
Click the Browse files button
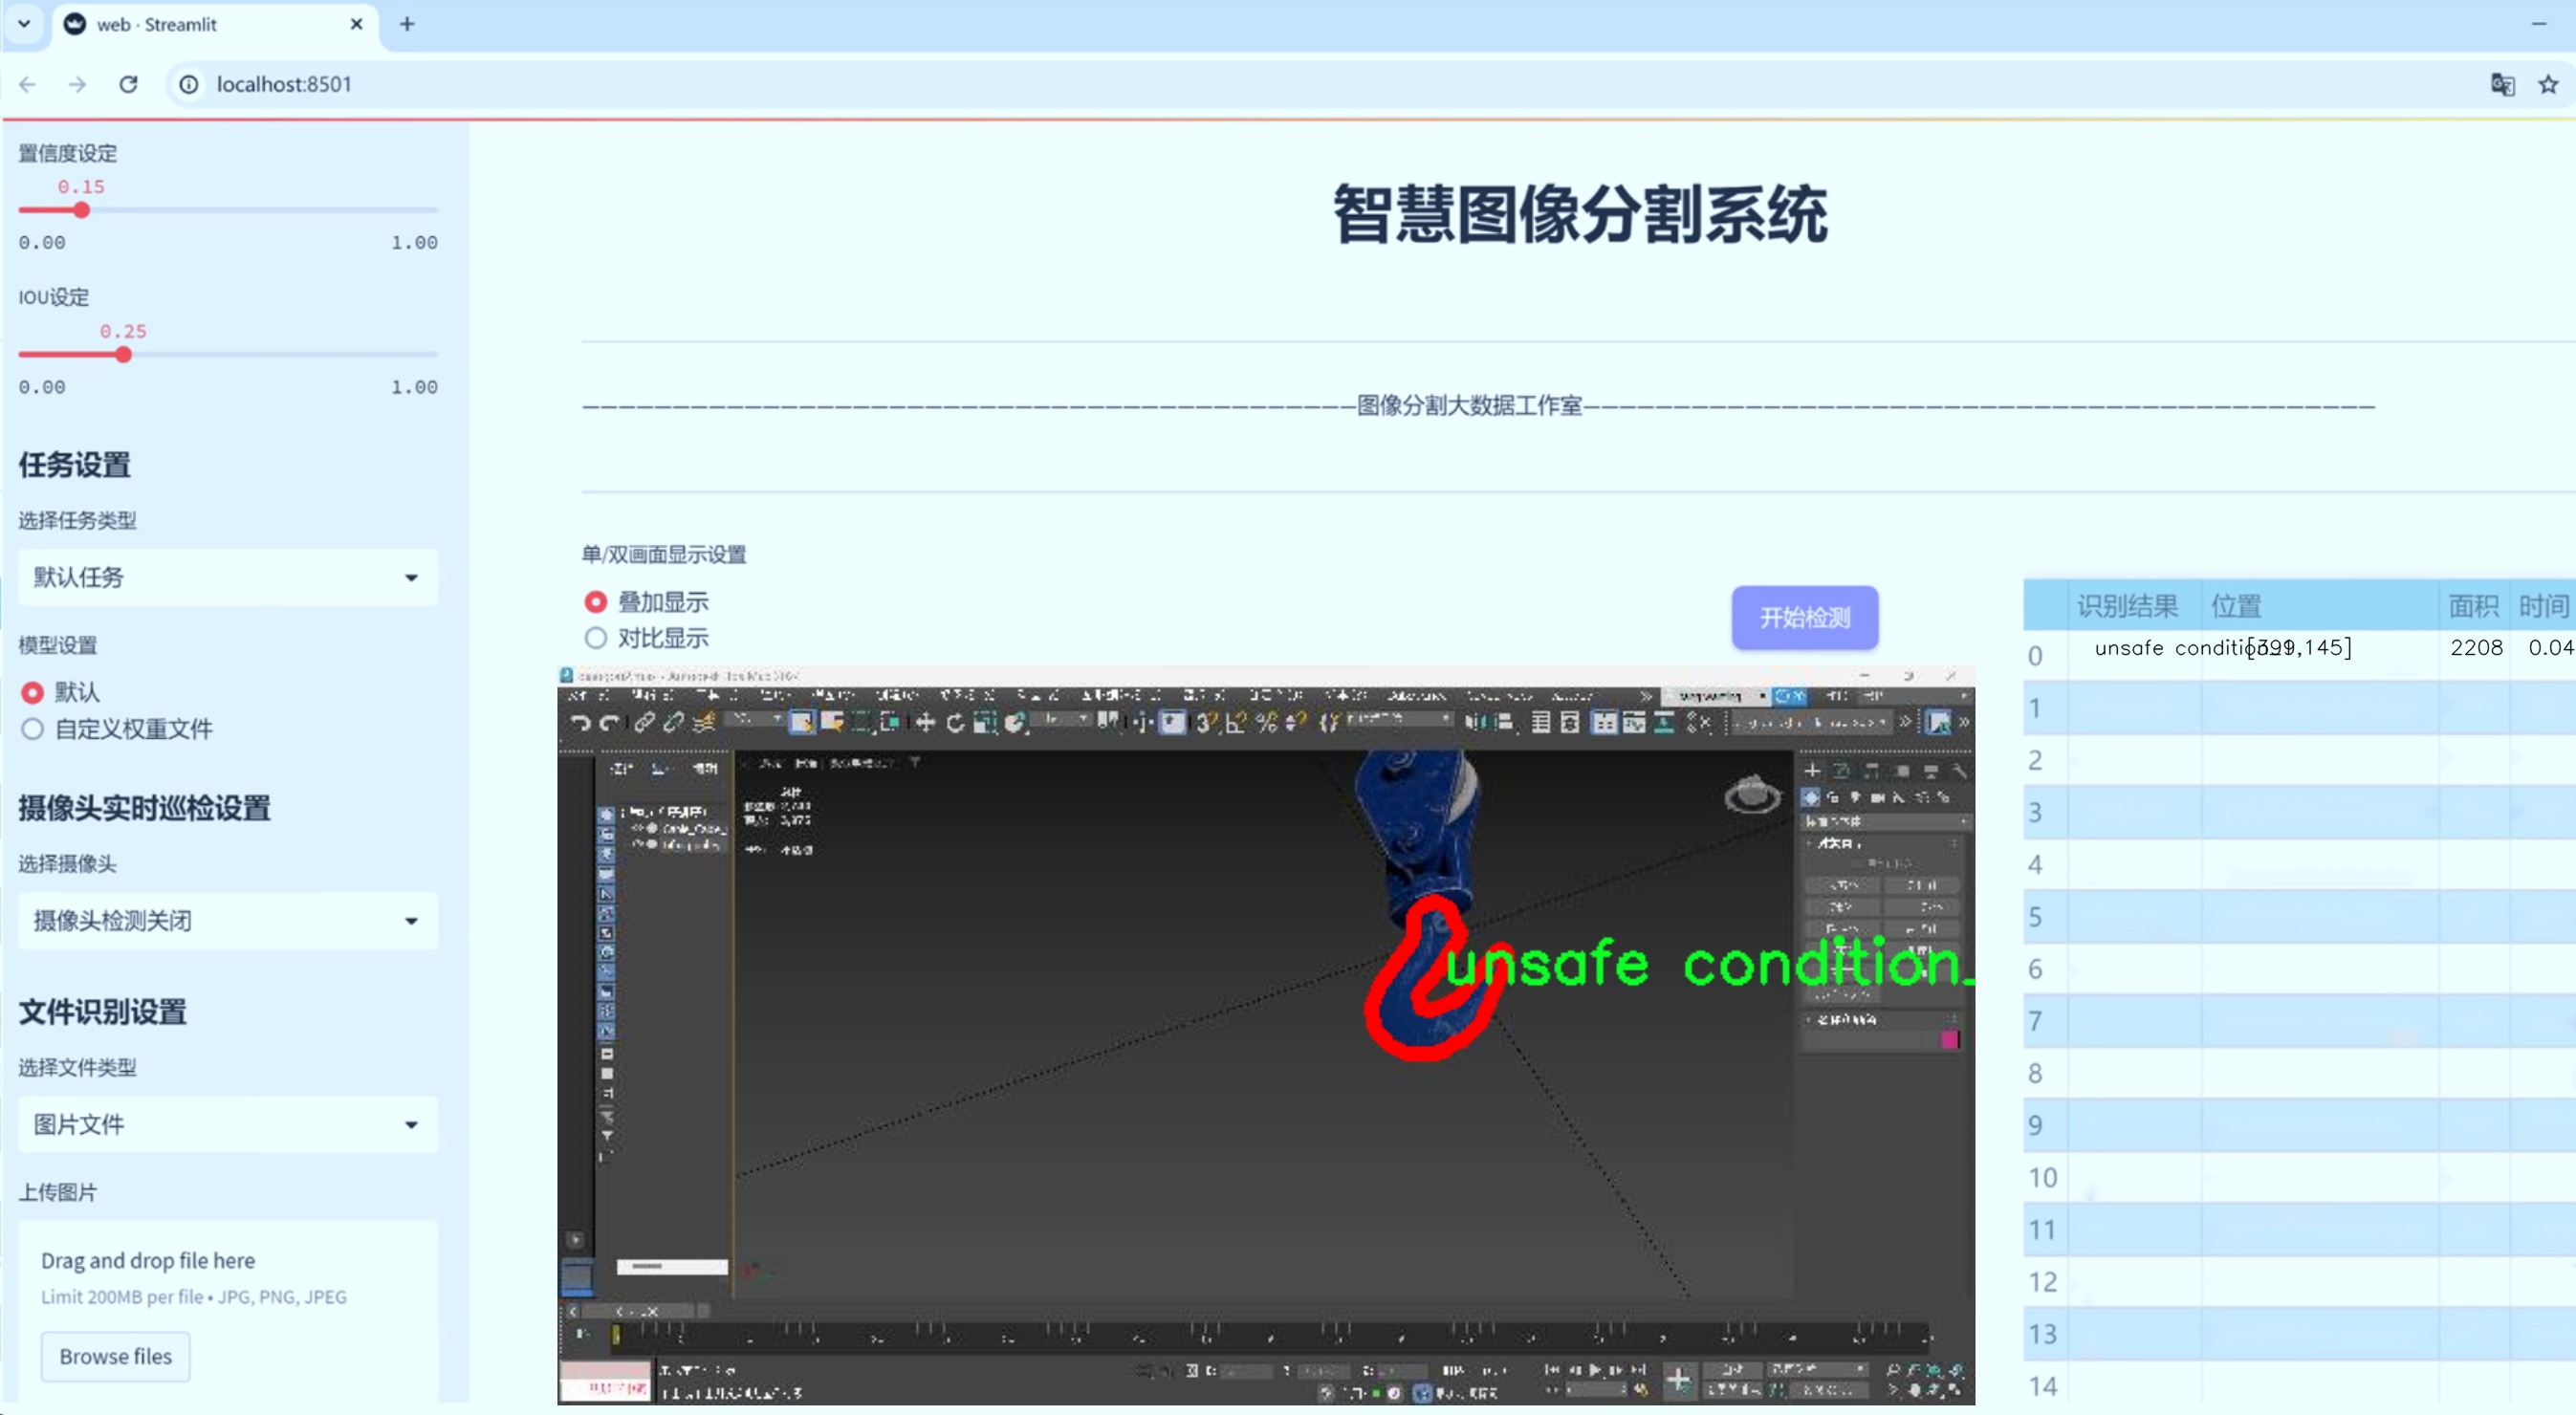116,1356
